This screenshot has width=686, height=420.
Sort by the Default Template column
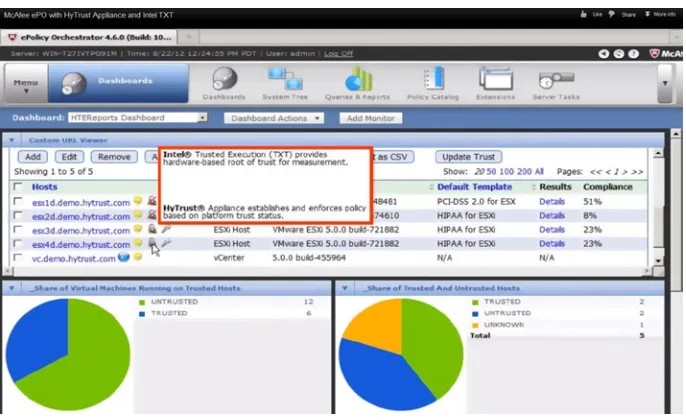[x=474, y=187]
